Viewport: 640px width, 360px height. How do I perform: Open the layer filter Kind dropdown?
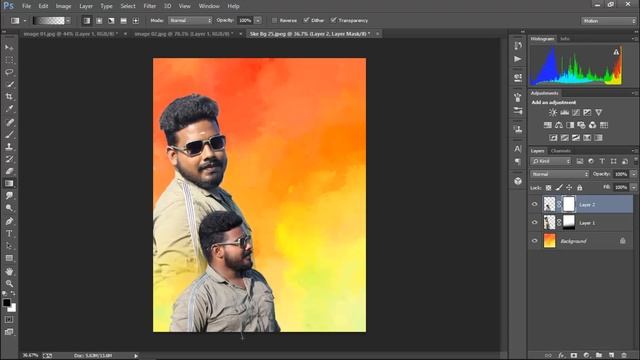pyautogui.click(x=550, y=161)
